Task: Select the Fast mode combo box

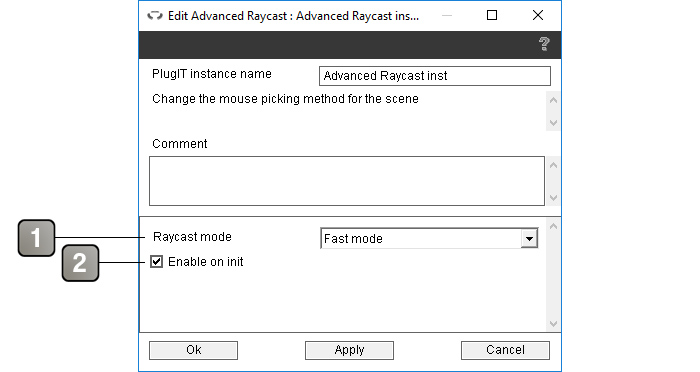Action: pos(429,238)
